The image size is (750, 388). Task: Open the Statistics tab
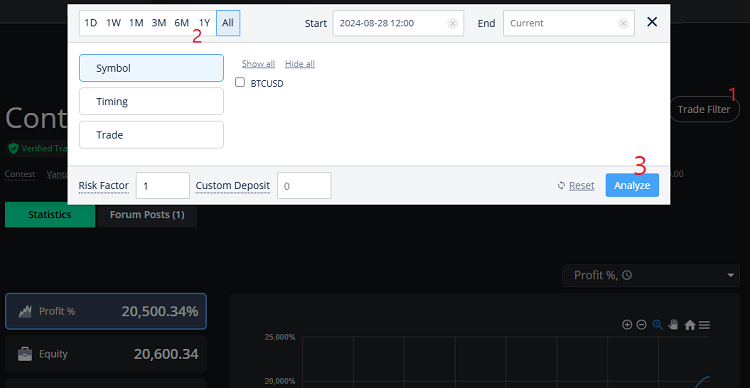50,214
